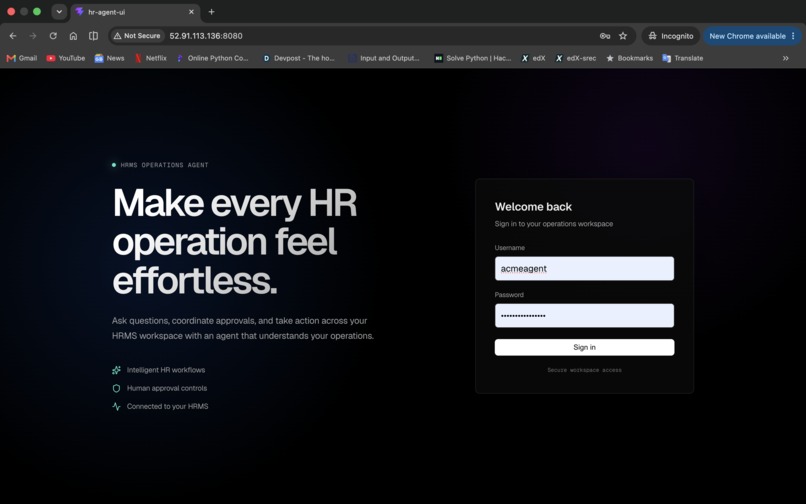806x504 pixels.
Task: Click the Welcome back heading
Action: coord(533,207)
